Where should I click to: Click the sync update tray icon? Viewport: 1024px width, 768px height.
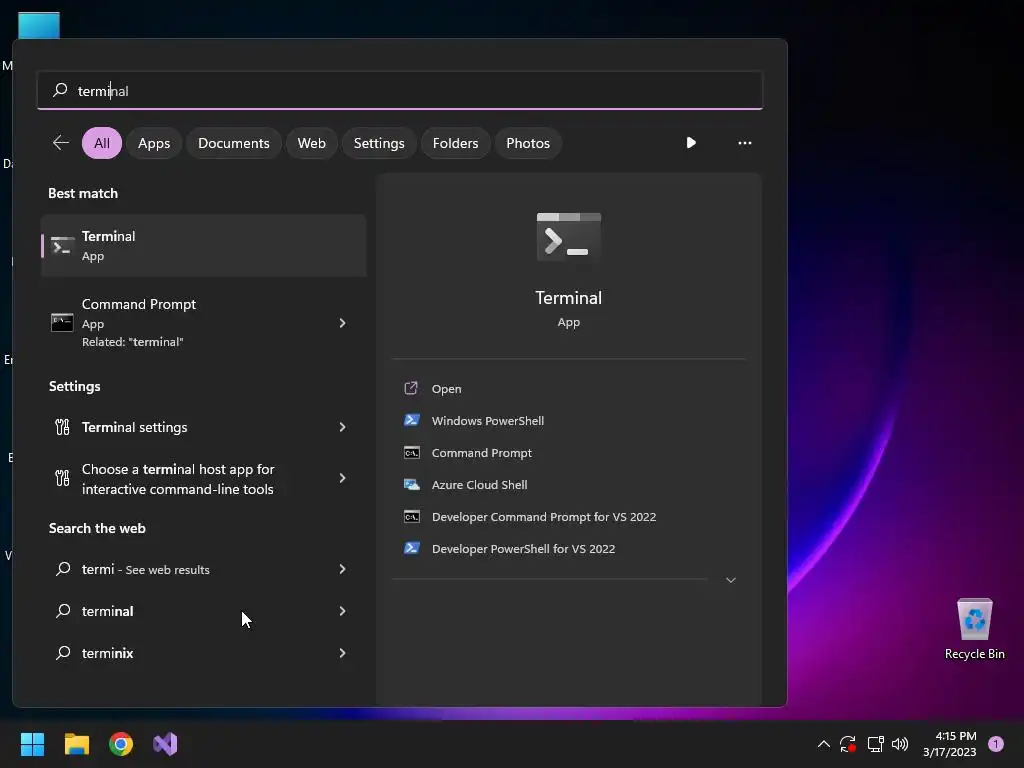(x=848, y=744)
